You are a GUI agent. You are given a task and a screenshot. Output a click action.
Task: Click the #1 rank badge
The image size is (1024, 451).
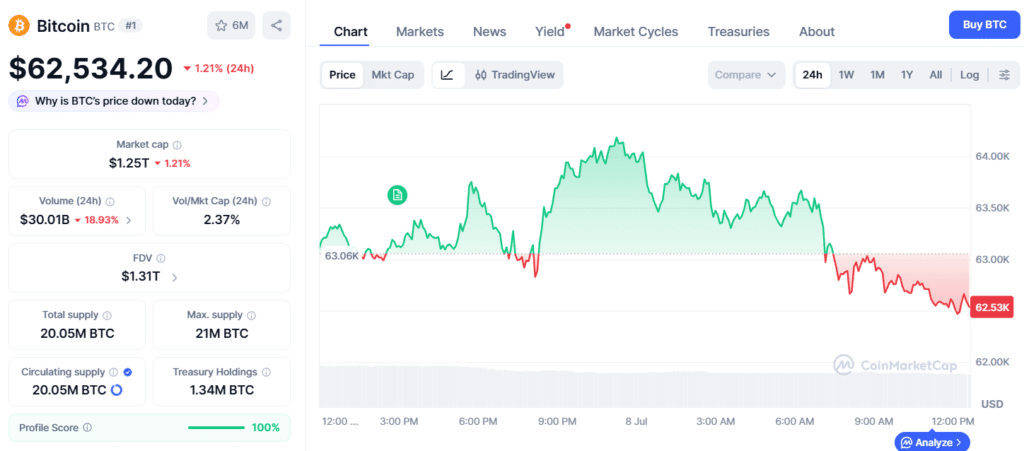coord(131,25)
